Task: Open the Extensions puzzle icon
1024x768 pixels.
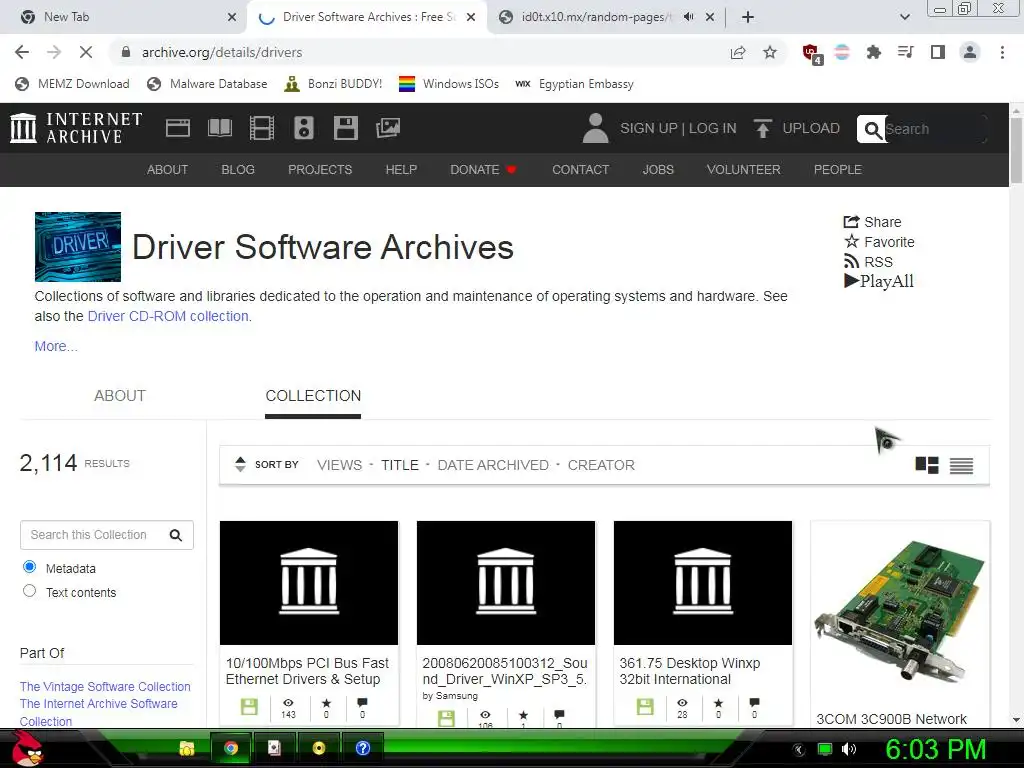Action: [873, 52]
